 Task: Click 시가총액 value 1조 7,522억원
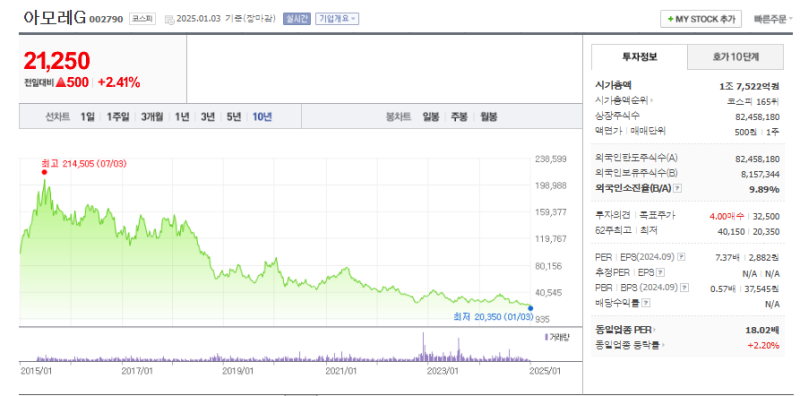(x=749, y=86)
